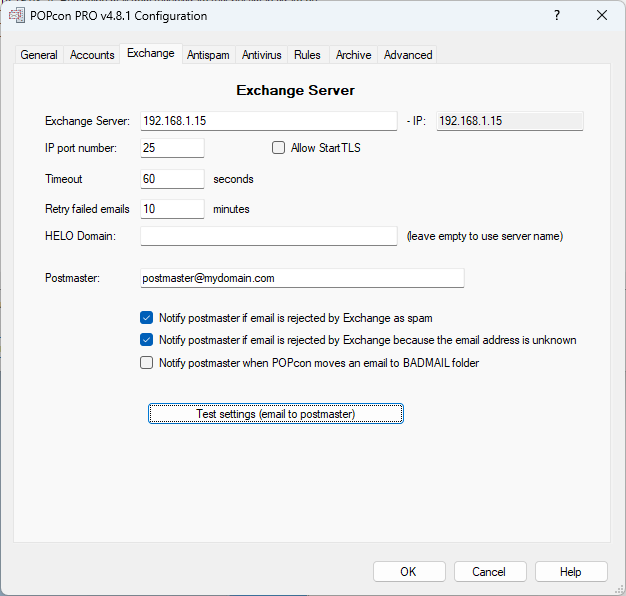This screenshot has height=596, width=626.
Task: Focus the empty HELO Domain field
Action: point(268,236)
